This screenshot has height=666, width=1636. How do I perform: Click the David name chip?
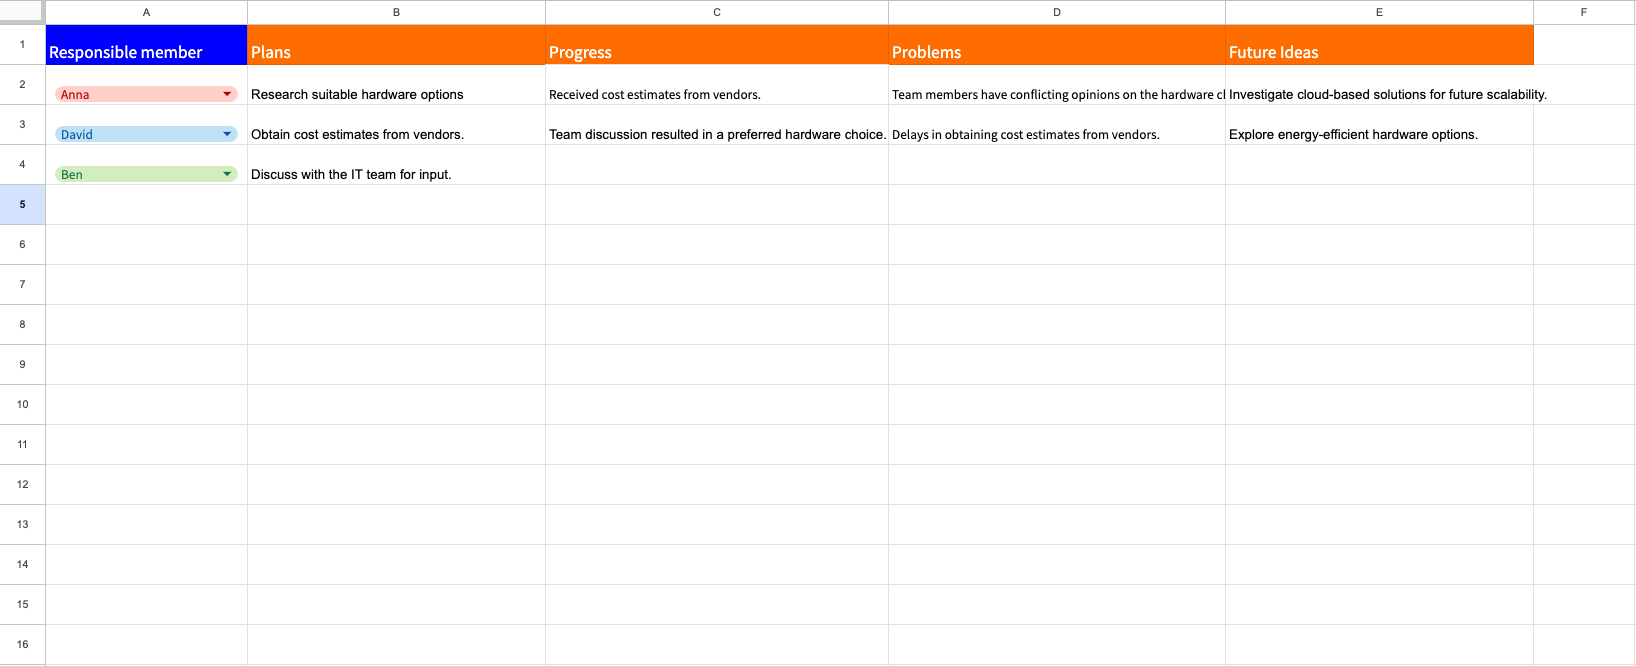tap(146, 134)
